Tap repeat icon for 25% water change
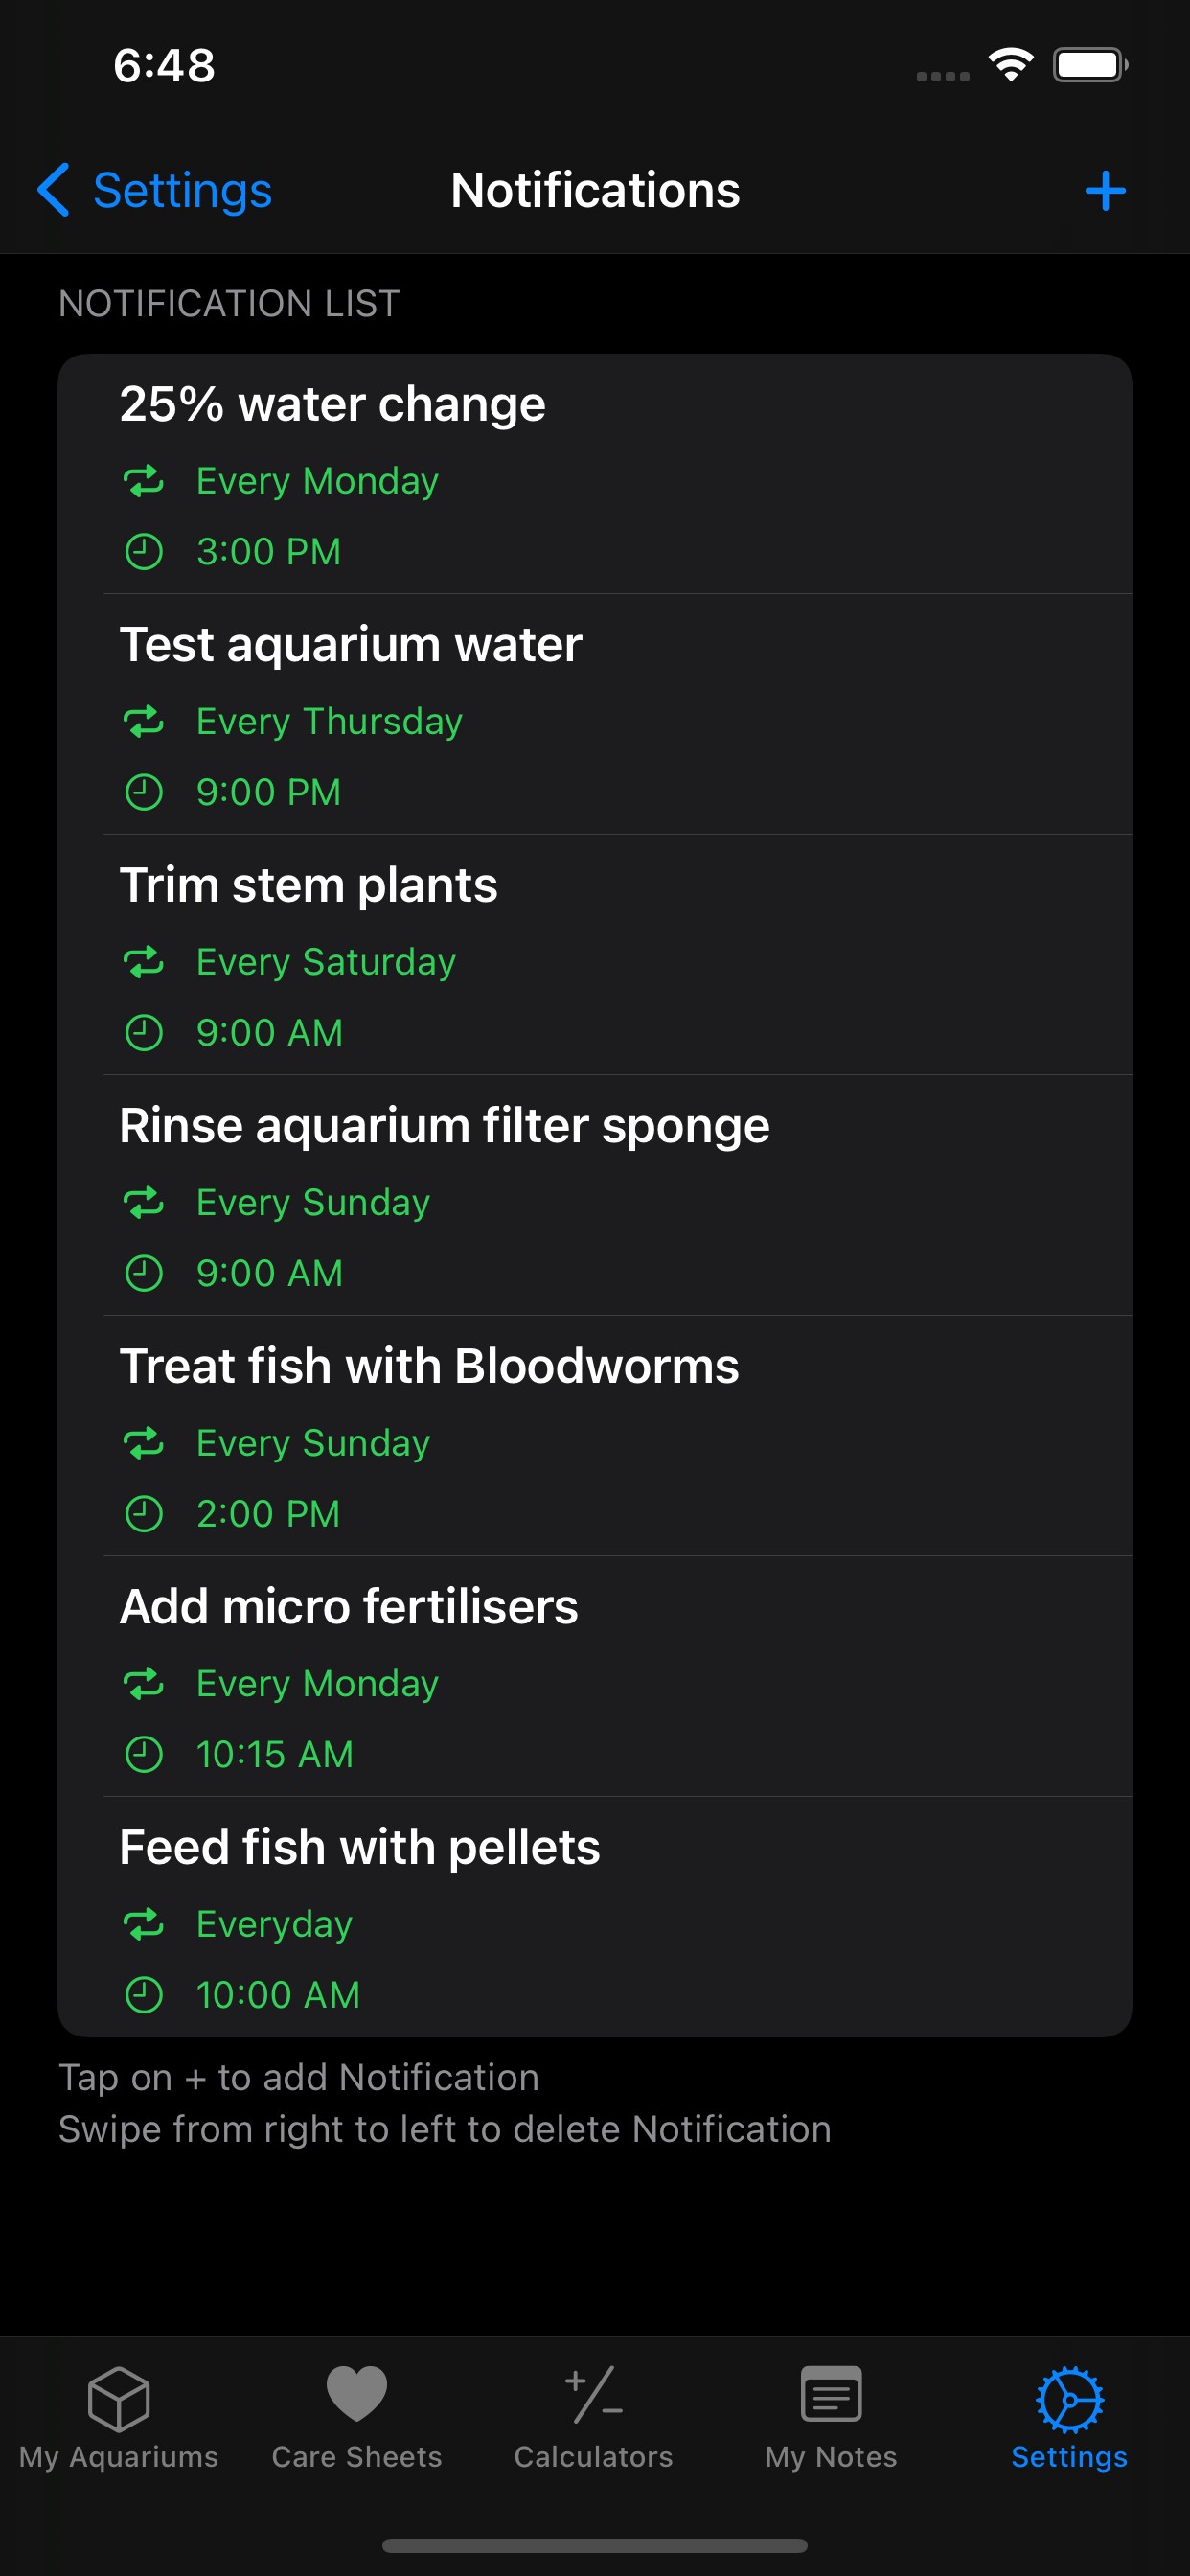This screenshot has height=2576, width=1190. click(x=144, y=481)
